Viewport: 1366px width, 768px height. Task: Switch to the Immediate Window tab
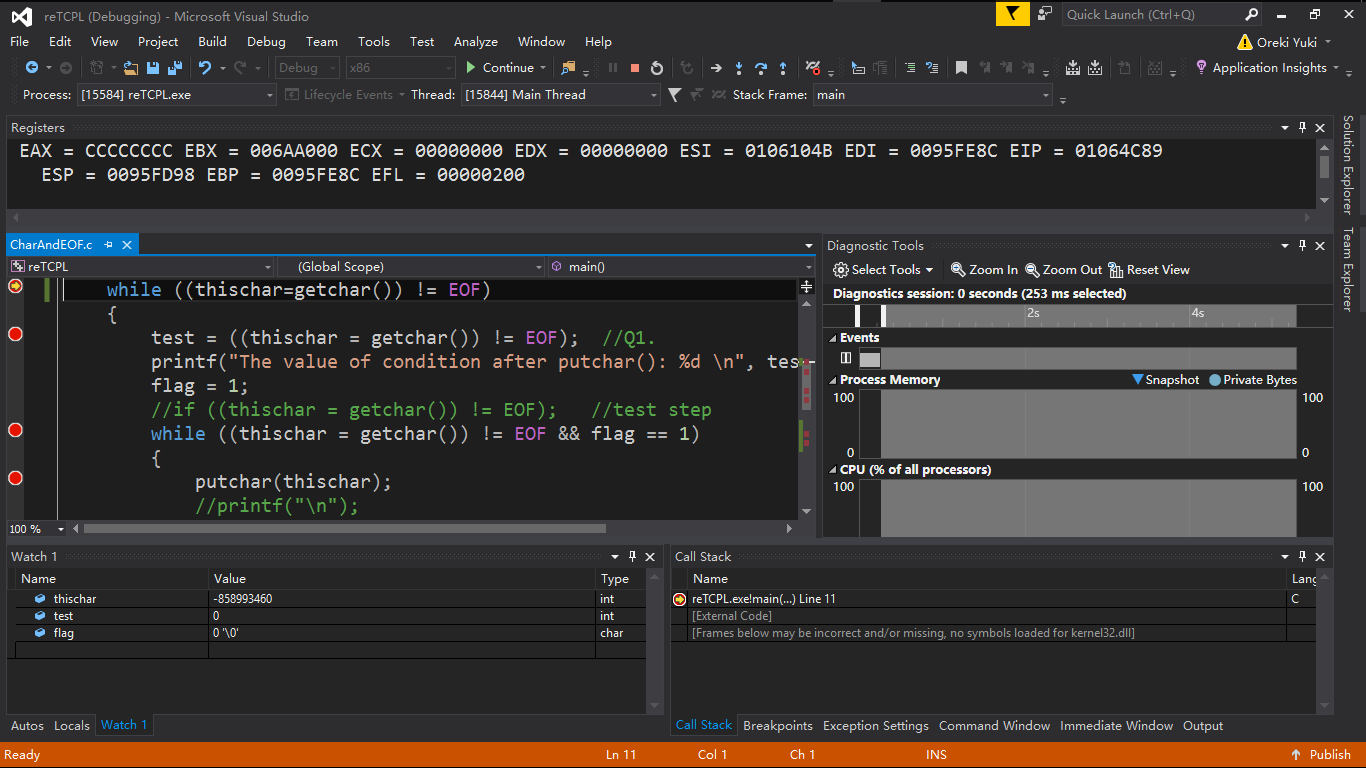coord(1116,725)
